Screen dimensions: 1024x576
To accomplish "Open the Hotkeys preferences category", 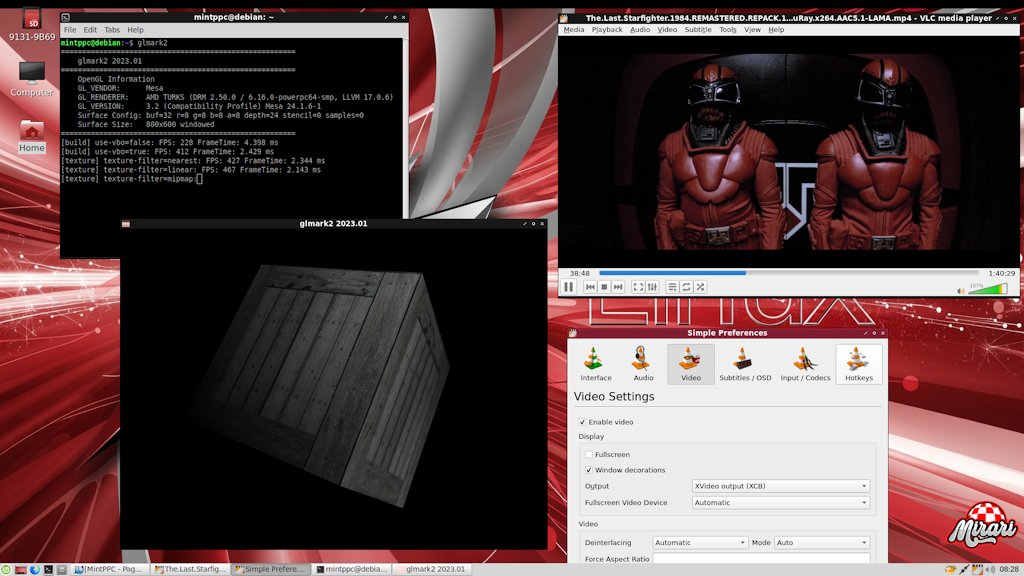I will click(x=859, y=364).
